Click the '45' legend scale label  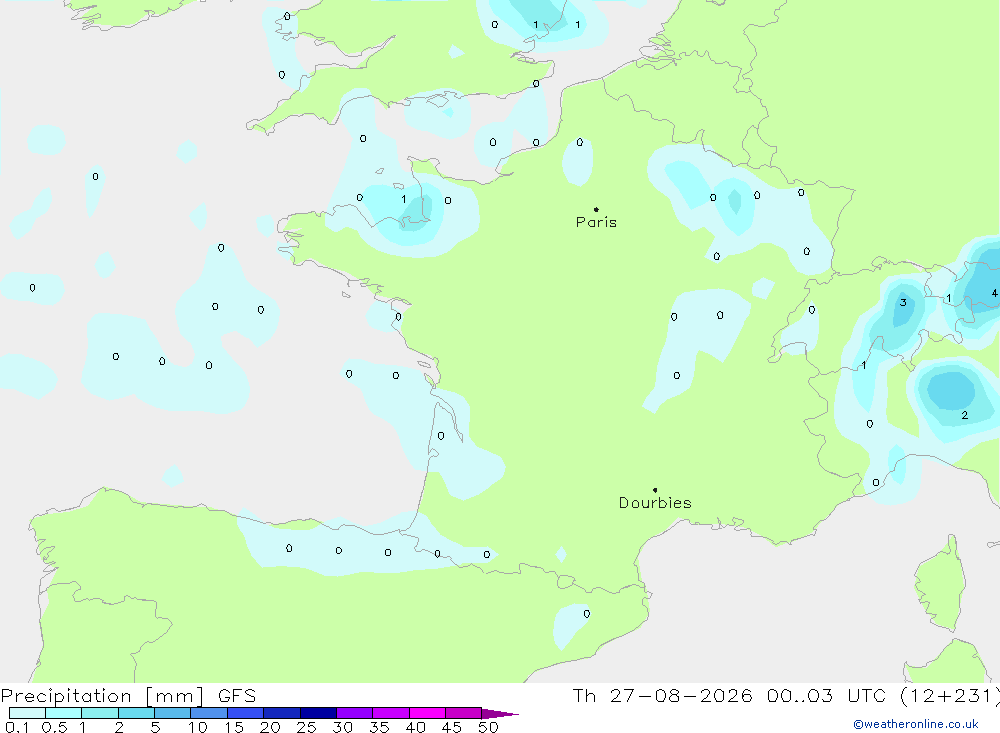452,727
